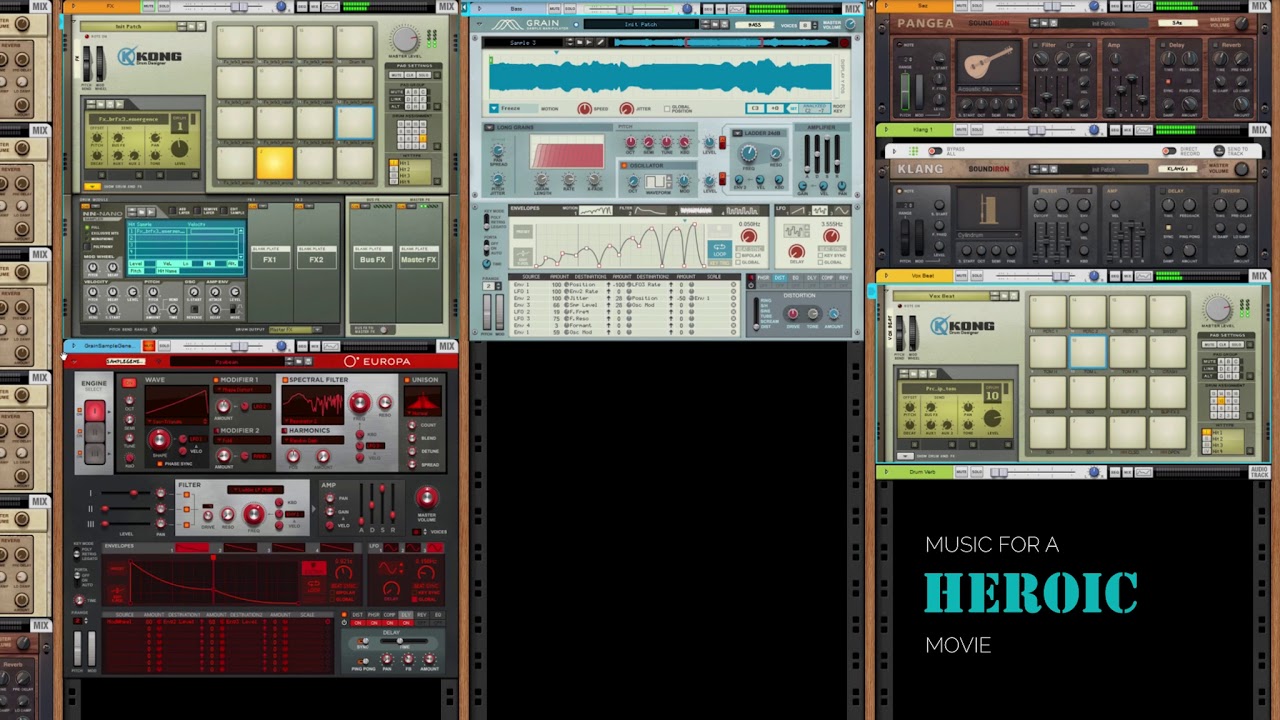Mute the Drum Verb track
The width and height of the screenshot is (1280, 720).
click(961, 472)
